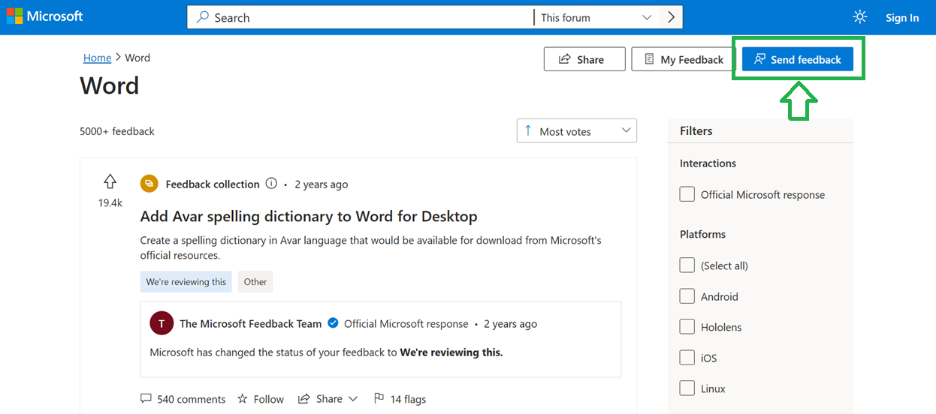The width and height of the screenshot is (936, 414).
Task: Check the Select all platforms box
Action: click(x=687, y=265)
